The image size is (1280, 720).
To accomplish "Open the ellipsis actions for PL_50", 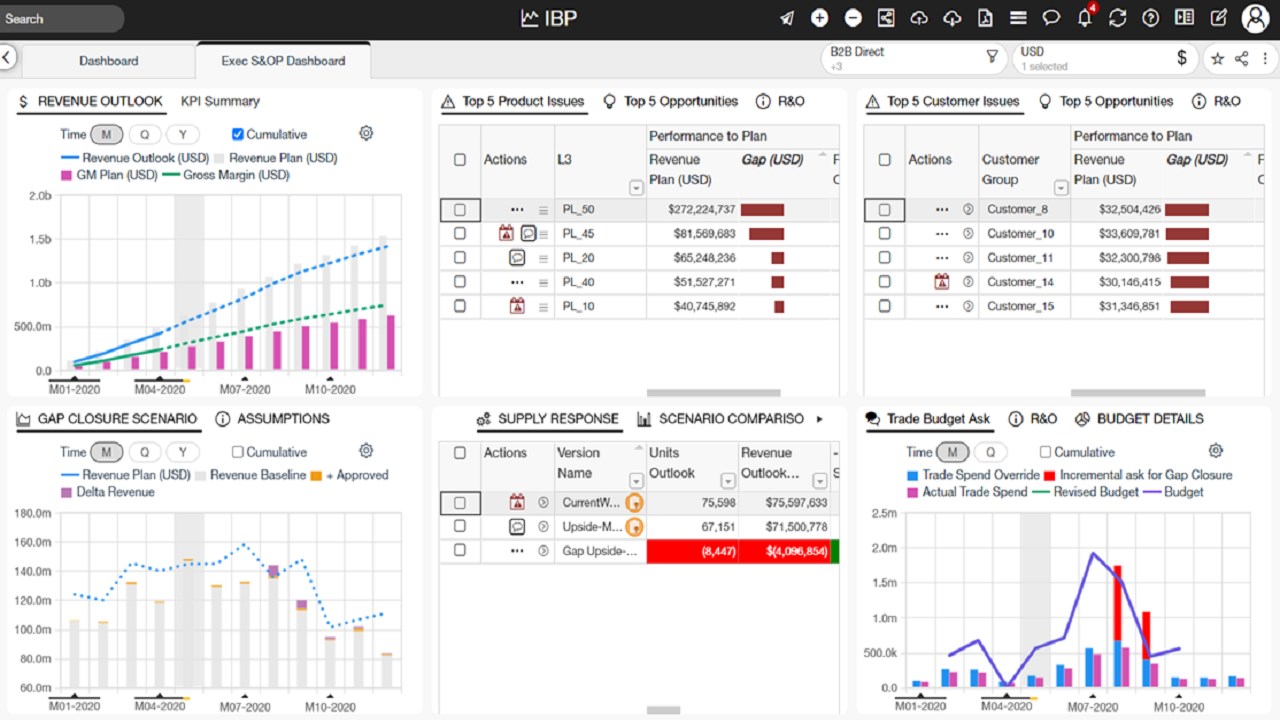I will click(516, 209).
